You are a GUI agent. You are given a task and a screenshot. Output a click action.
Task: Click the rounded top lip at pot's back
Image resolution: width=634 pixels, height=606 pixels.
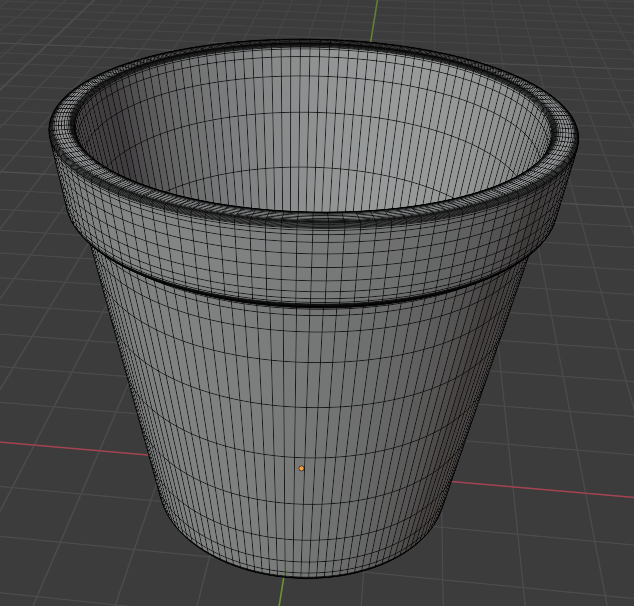tap(311, 44)
